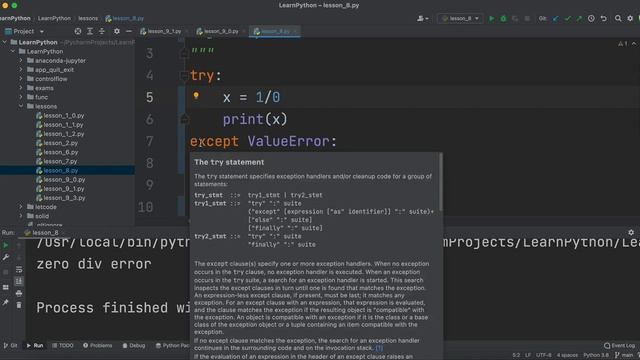This screenshot has height=360, width=640.
Task: Expand the solid folder
Action: pos(21,216)
